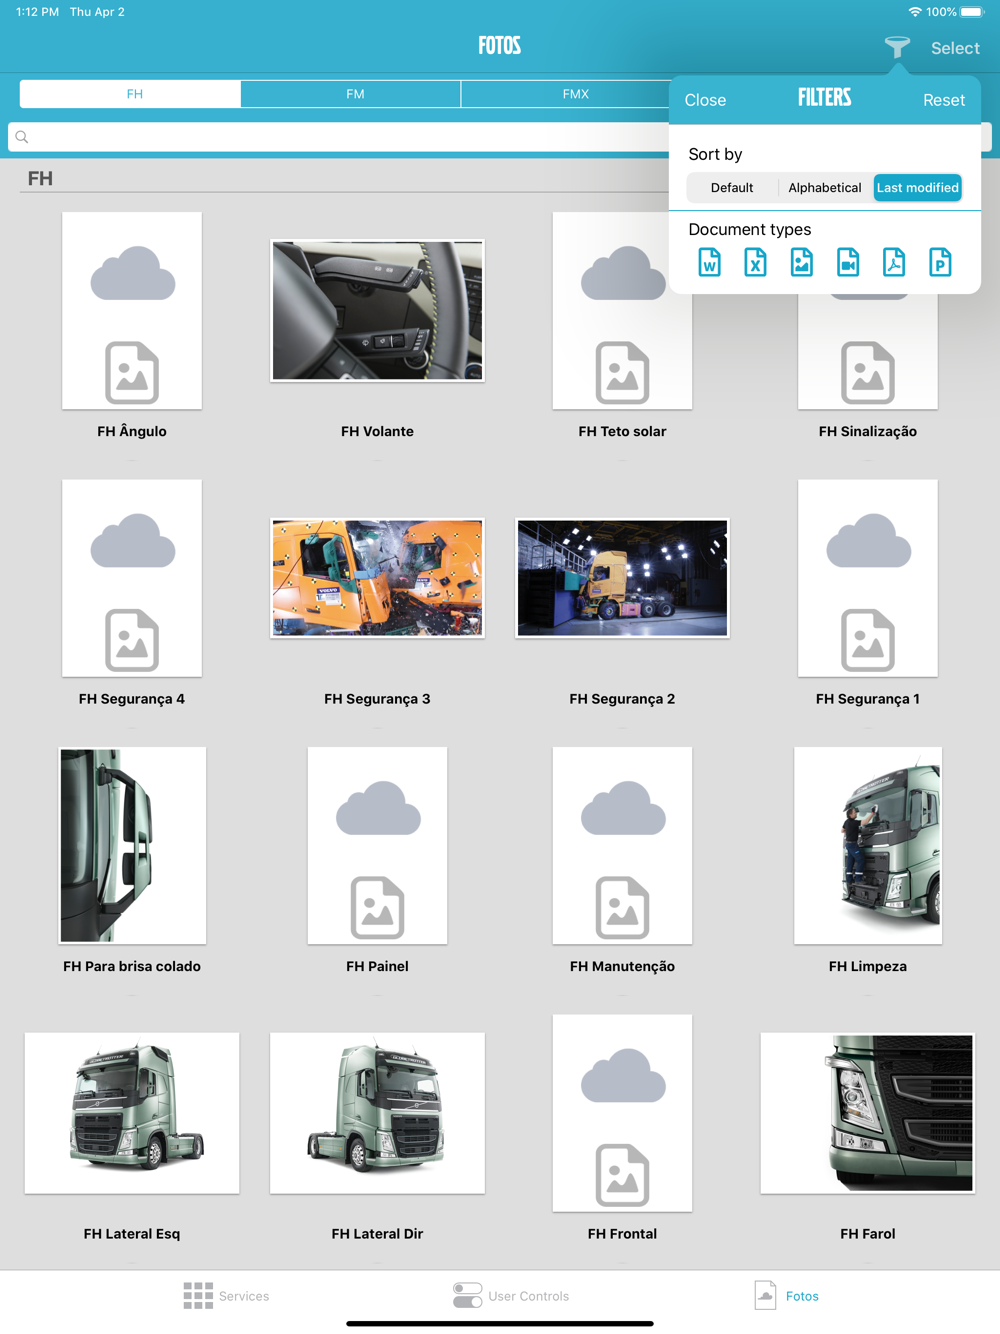Viewport: 1000px width, 1334px height.
Task: Sort by Alphabetical option
Action: [824, 188]
